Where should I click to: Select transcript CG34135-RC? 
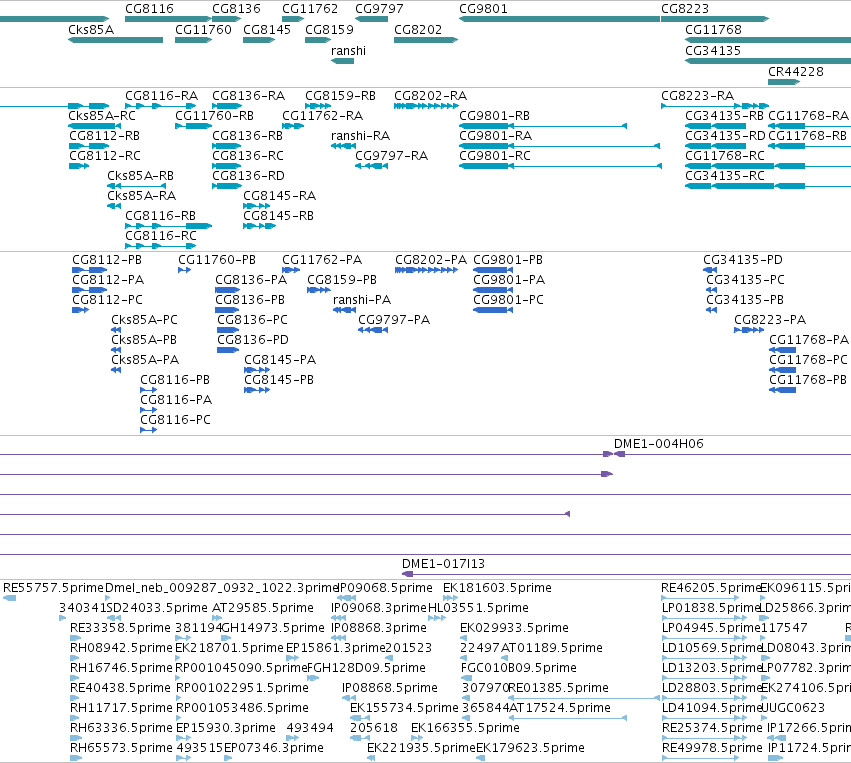768,186
